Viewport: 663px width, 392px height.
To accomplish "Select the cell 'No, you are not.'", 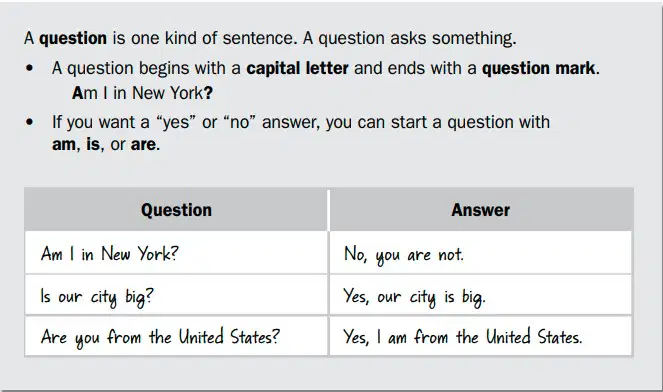I will point(481,253).
